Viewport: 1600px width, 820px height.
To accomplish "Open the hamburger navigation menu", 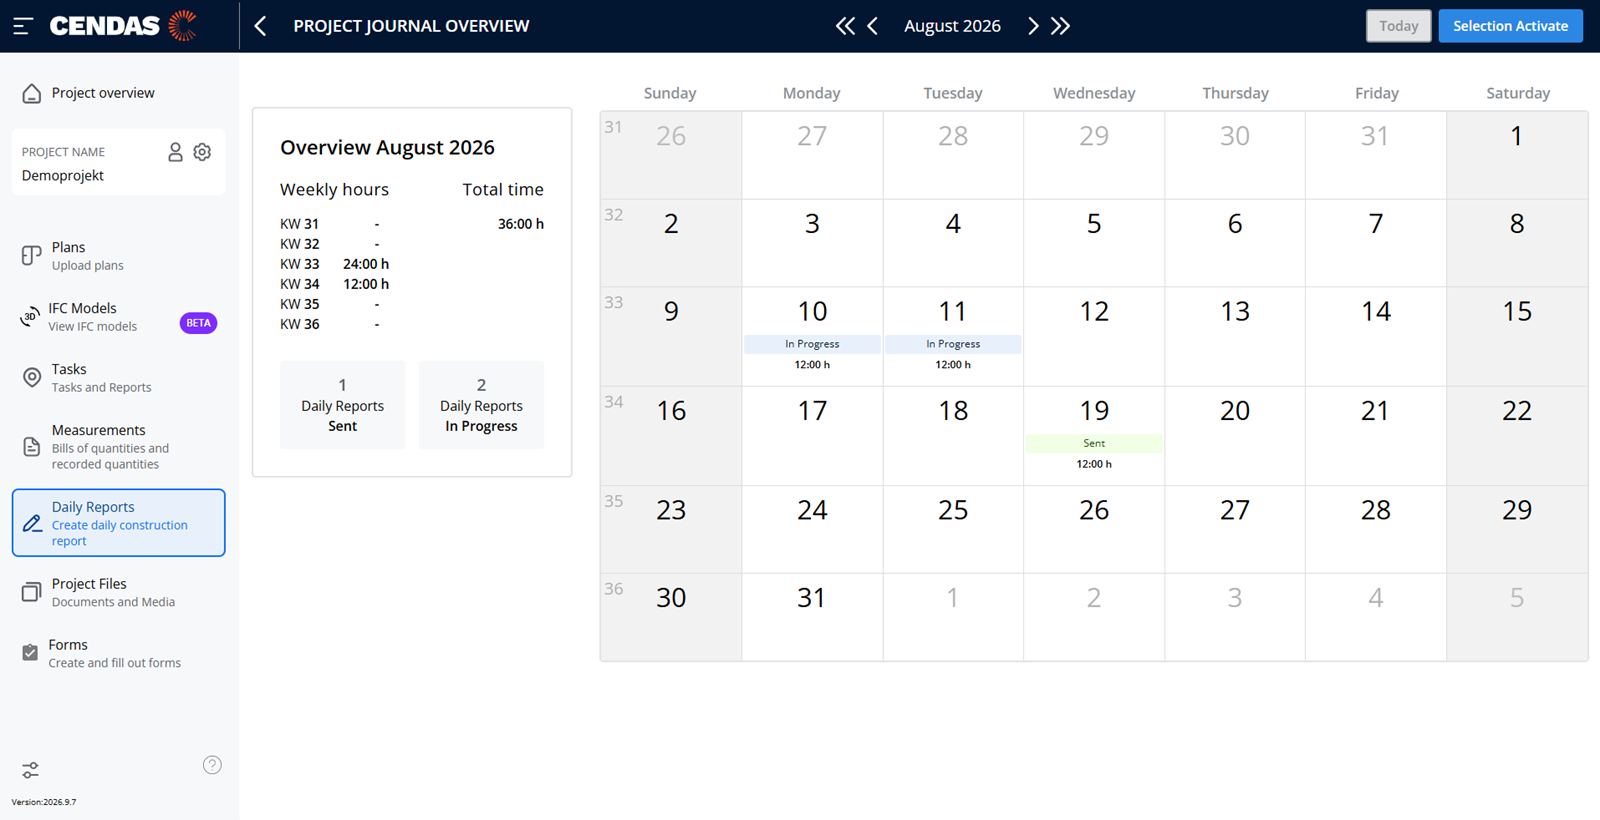I will 23,26.
